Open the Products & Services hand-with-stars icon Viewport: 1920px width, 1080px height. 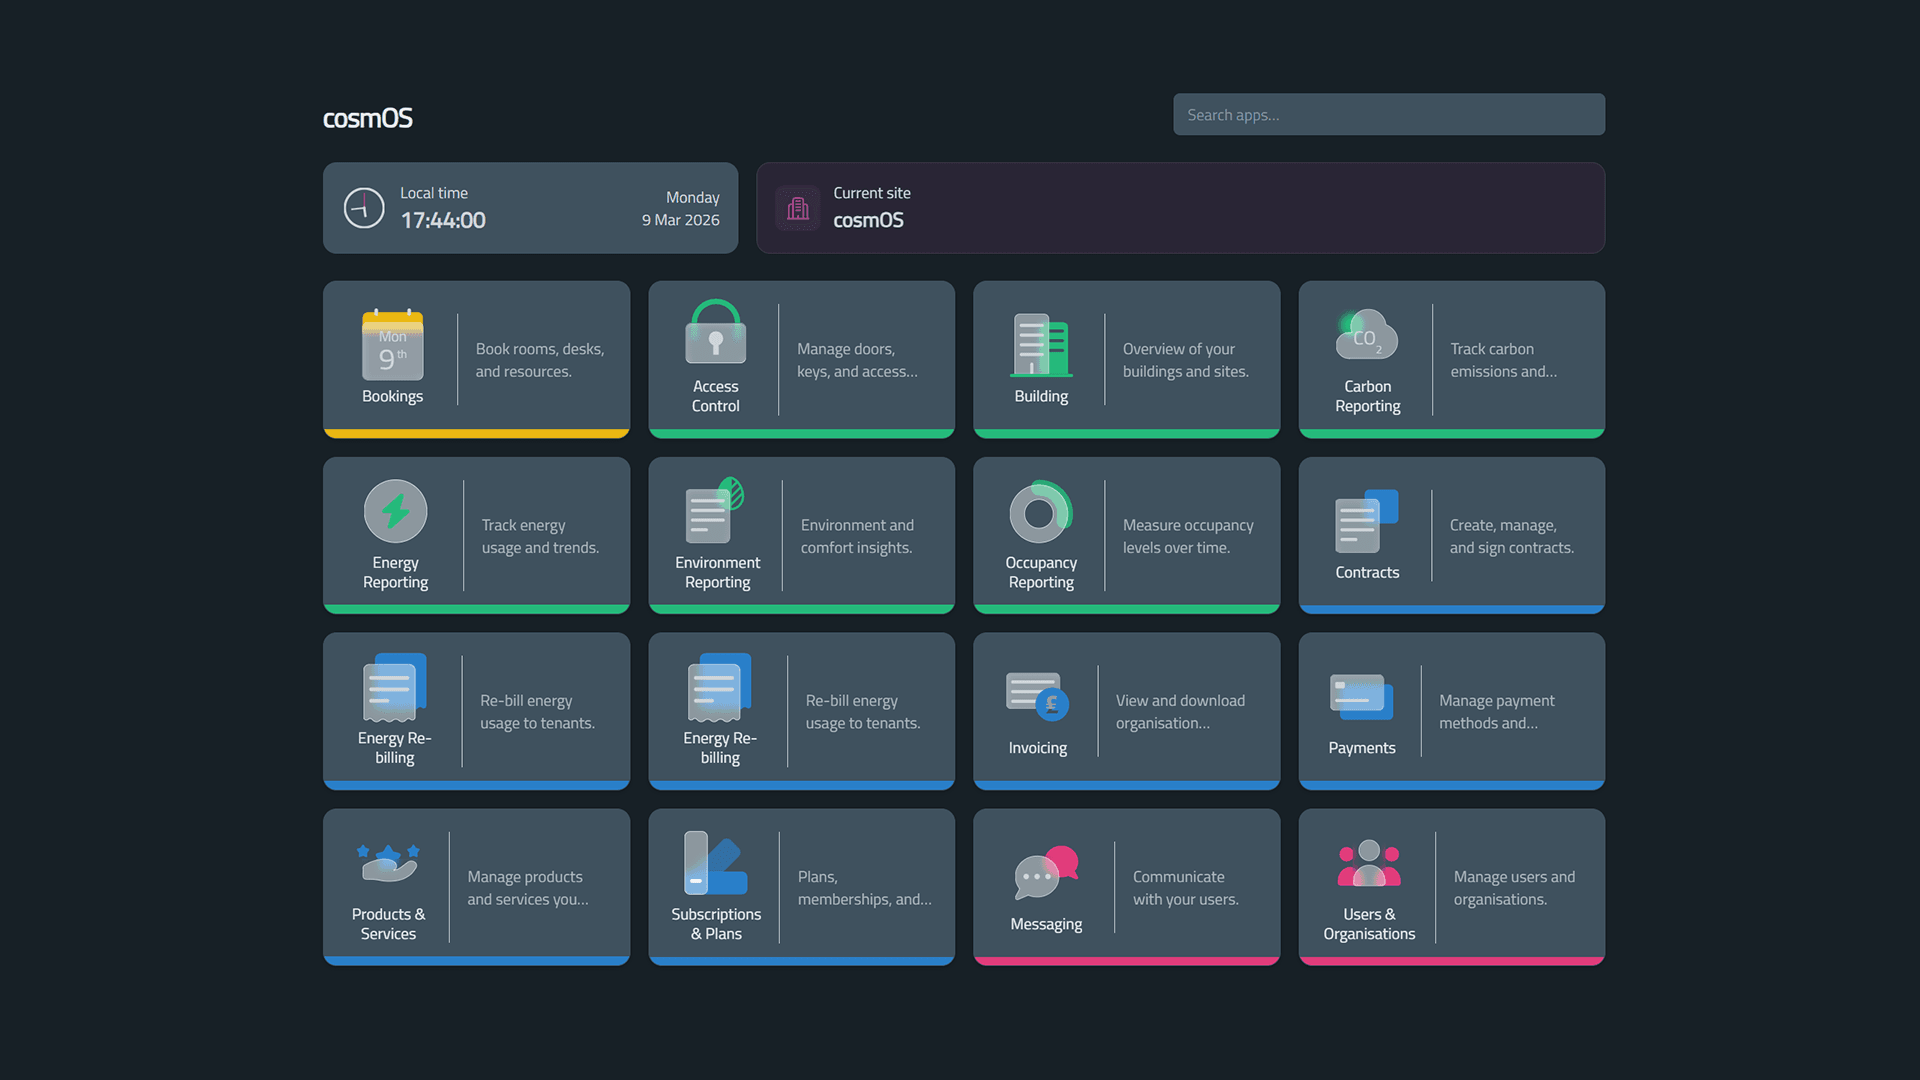pyautogui.click(x=388, y=863)
